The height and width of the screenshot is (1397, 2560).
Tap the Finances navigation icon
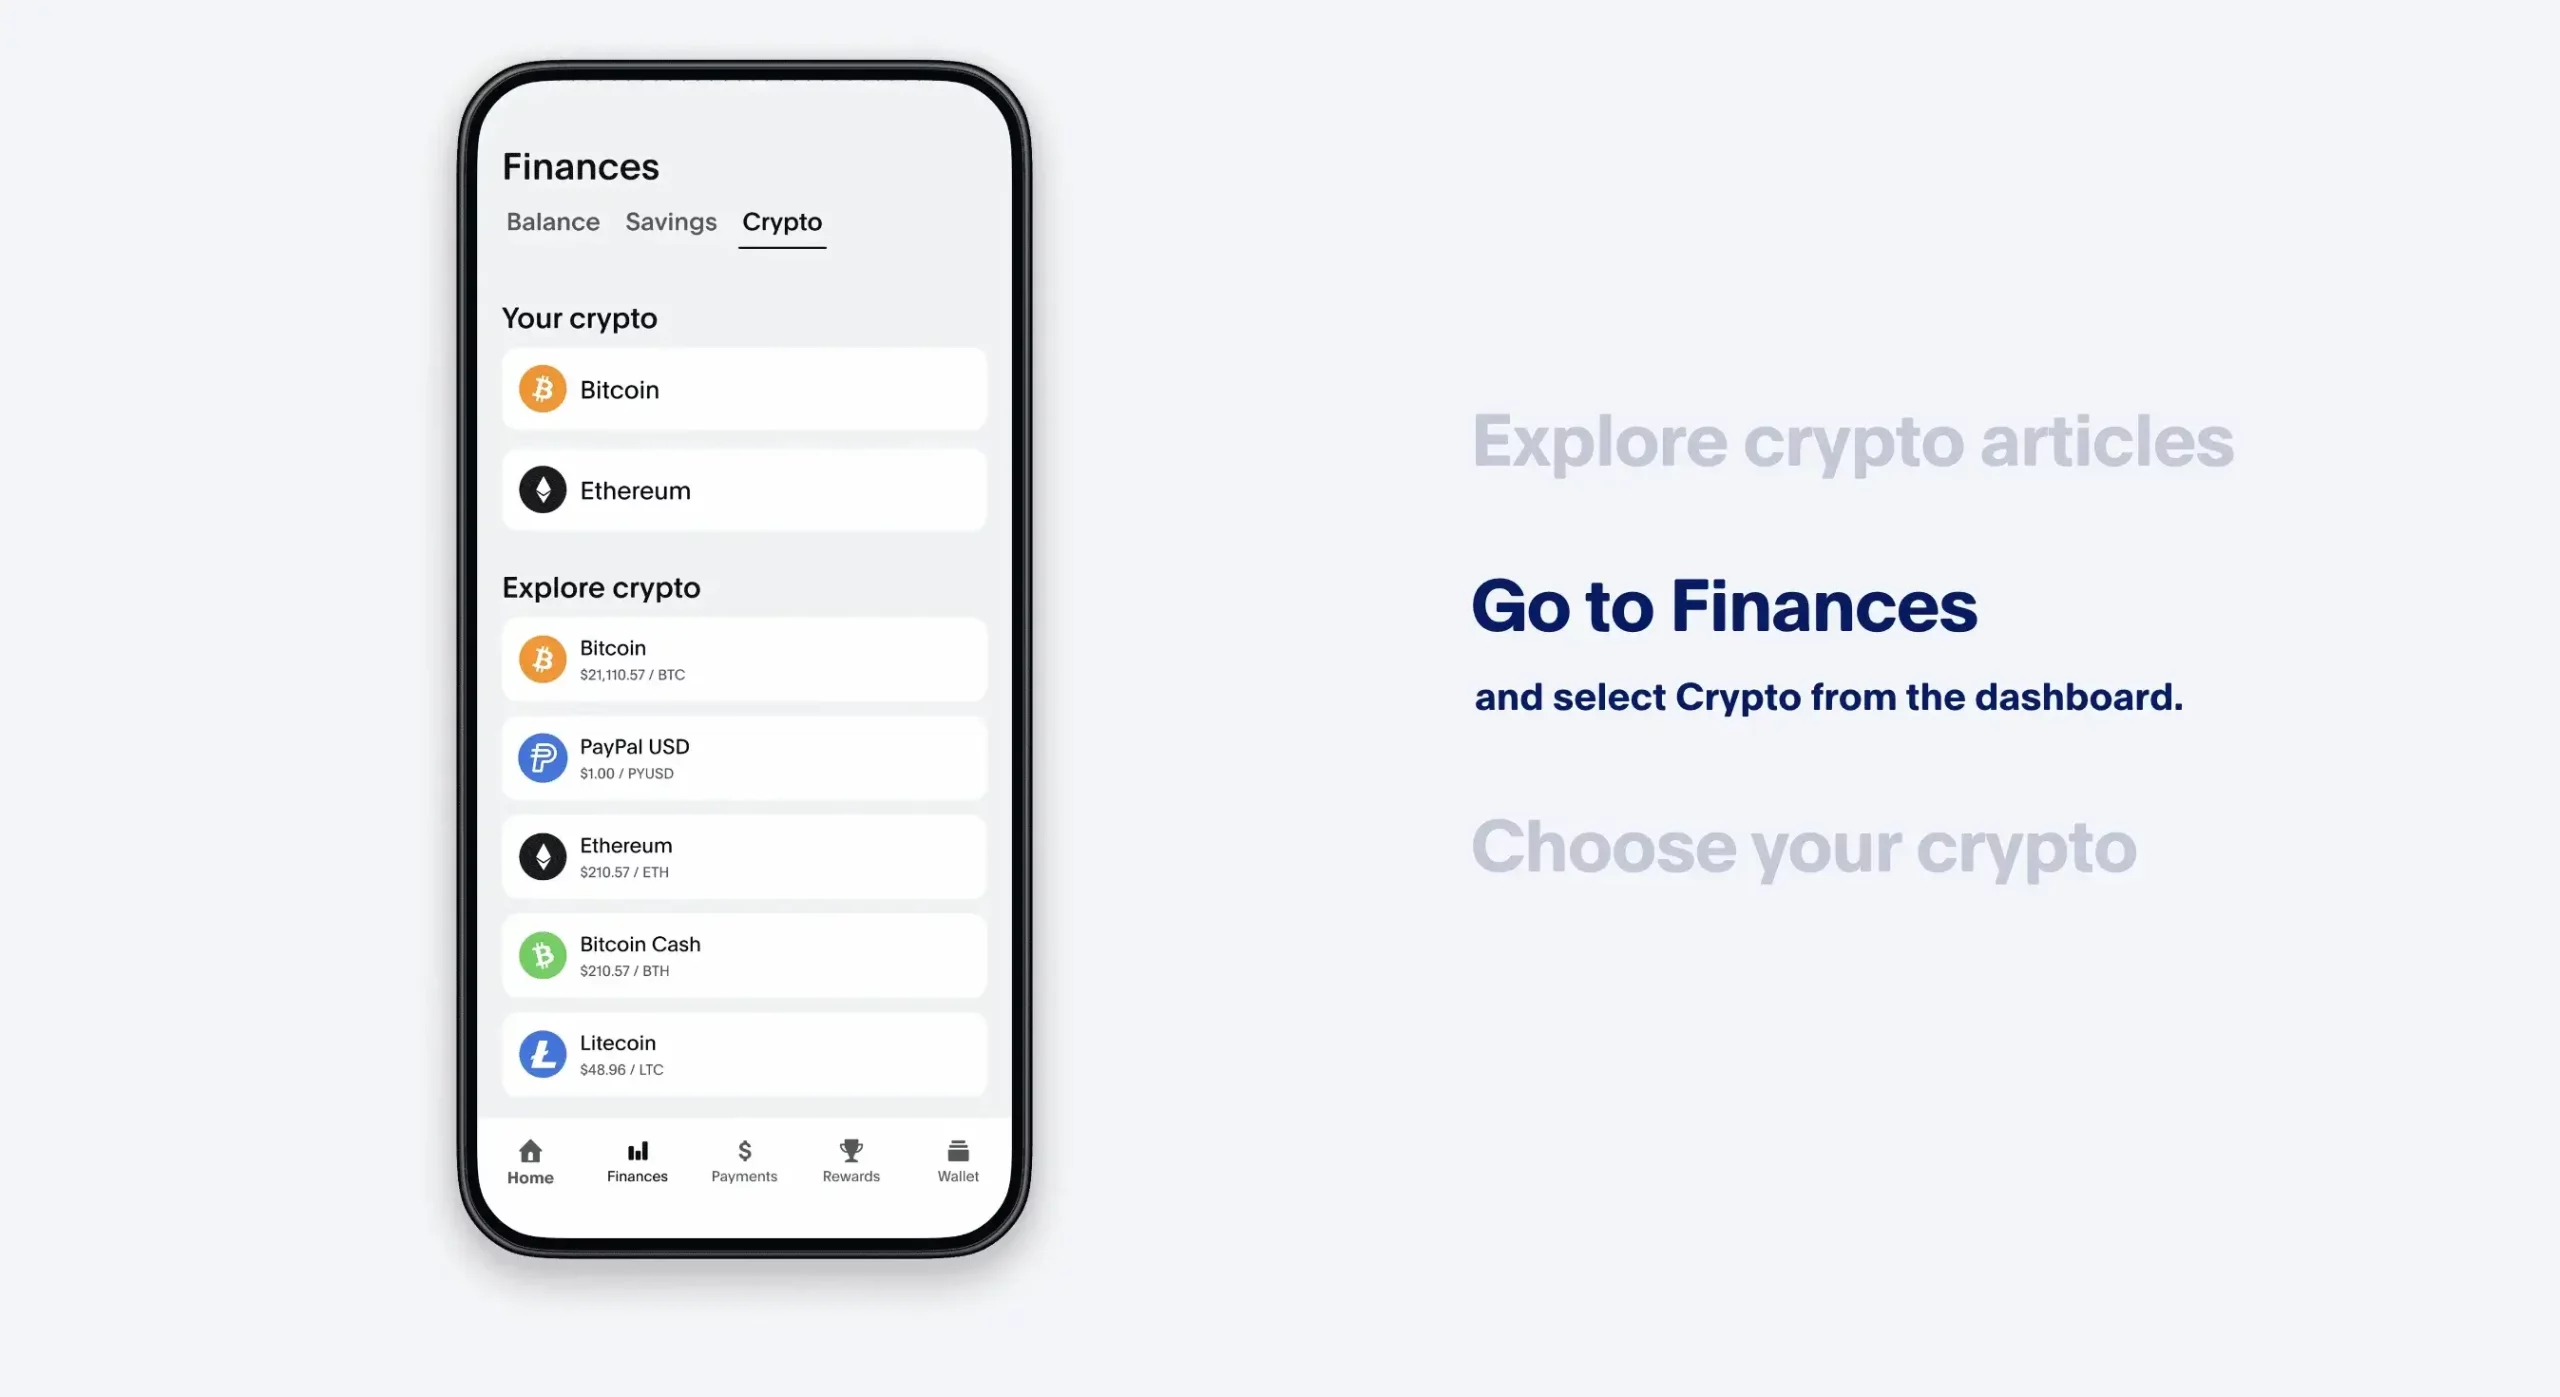tap(637, 1161)
